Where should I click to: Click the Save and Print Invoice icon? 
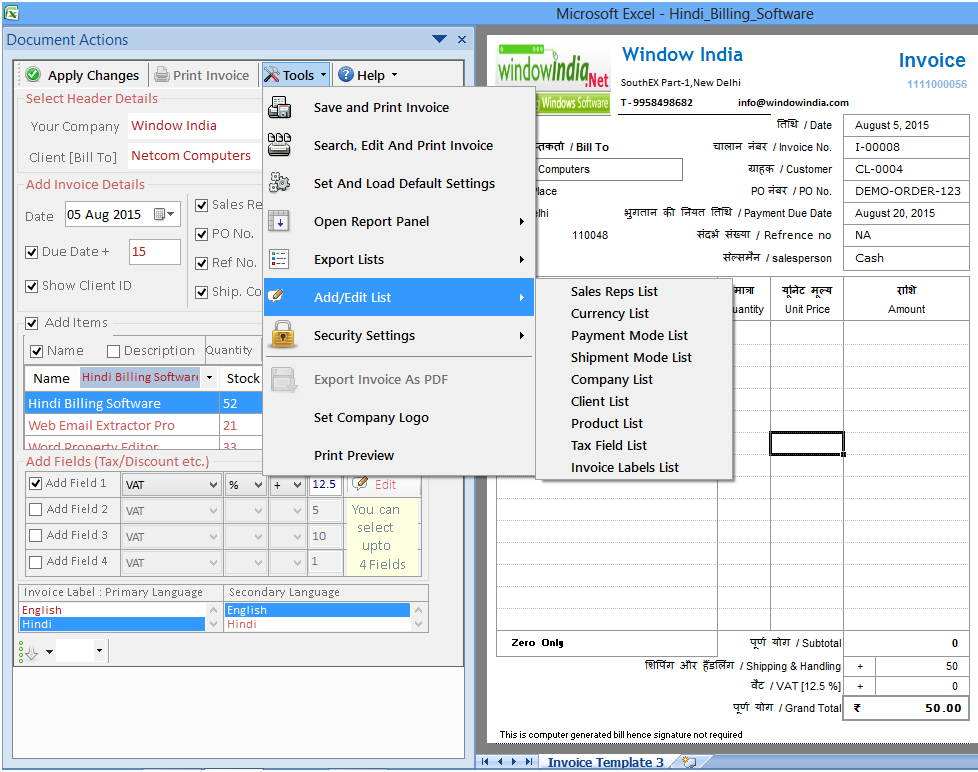coord(279,107)
